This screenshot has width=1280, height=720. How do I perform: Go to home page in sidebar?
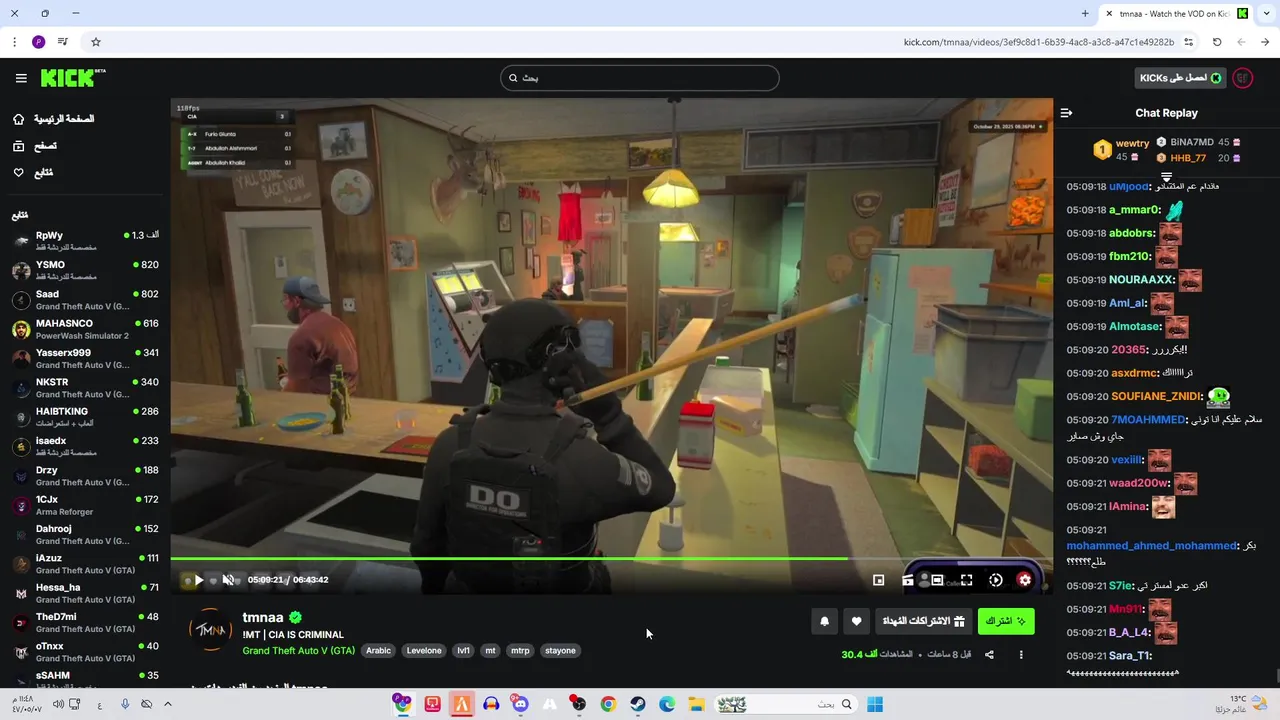coord(54,119)
